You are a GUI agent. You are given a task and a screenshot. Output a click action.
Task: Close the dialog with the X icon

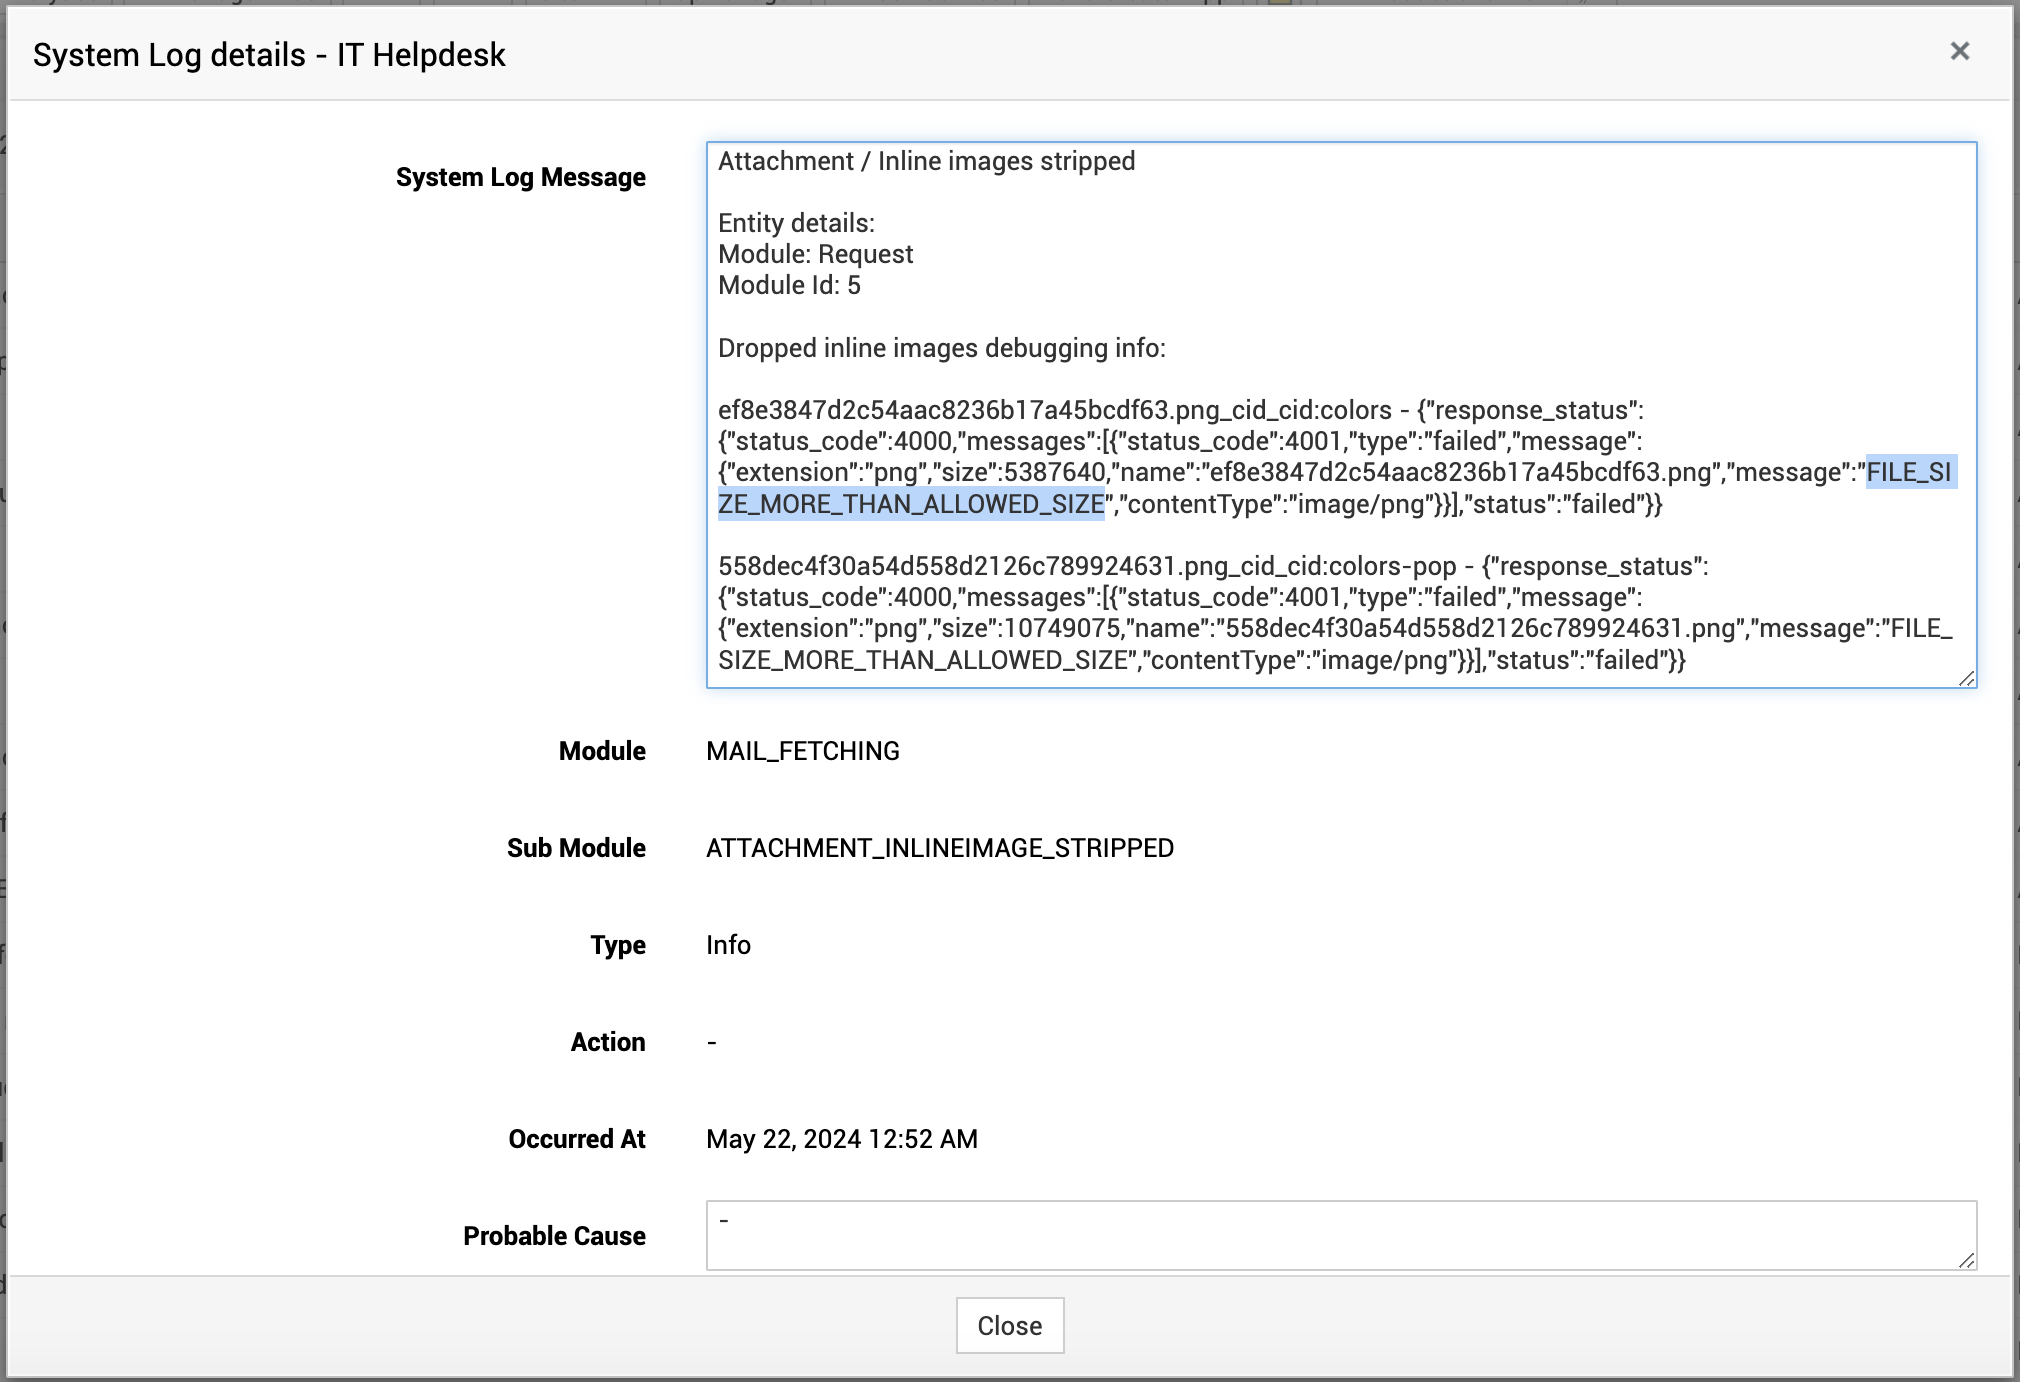click(1959, 51)
